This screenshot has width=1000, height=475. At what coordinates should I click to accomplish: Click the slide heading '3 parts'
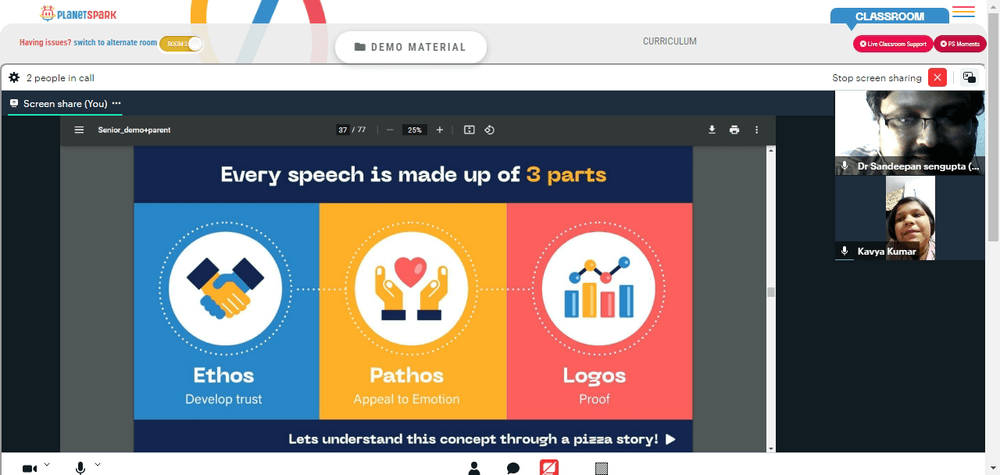(566, 175)
